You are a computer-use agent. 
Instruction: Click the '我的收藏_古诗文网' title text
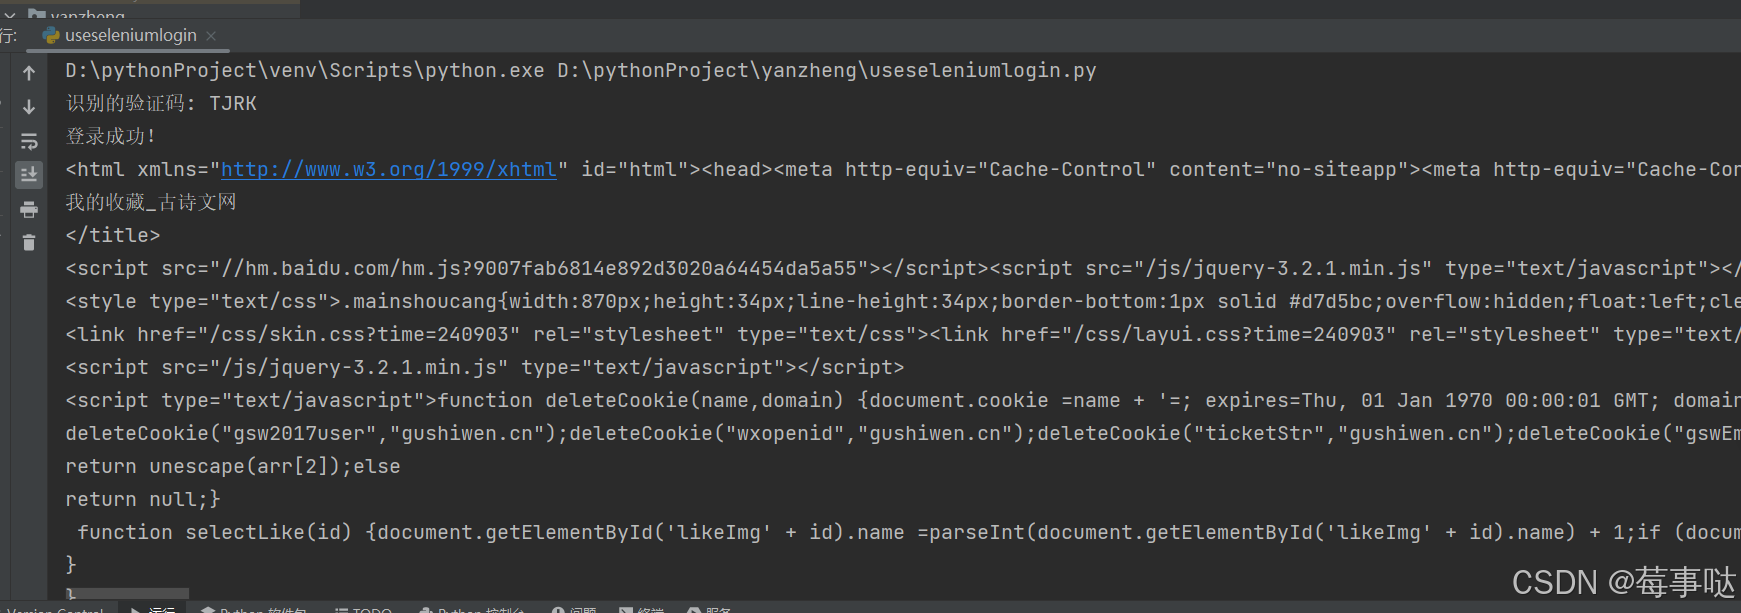coord(151,202)
